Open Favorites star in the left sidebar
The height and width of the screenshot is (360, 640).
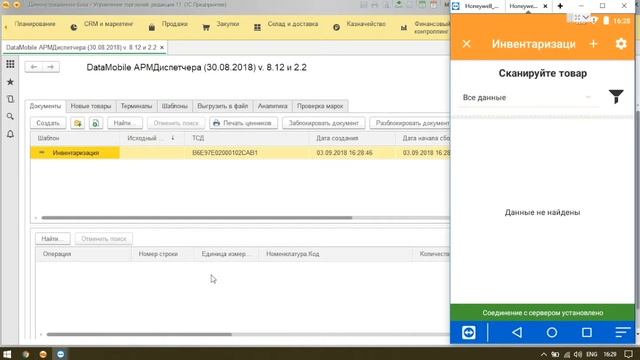[10, 82]
